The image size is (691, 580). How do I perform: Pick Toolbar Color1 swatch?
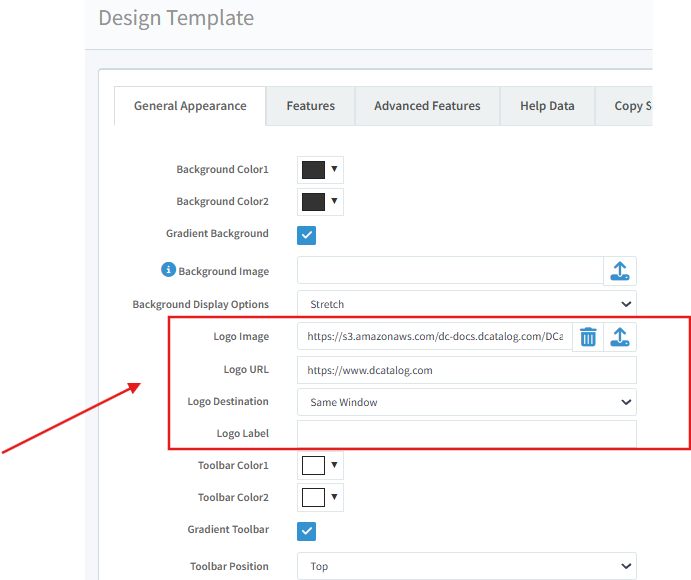point(320,465)
